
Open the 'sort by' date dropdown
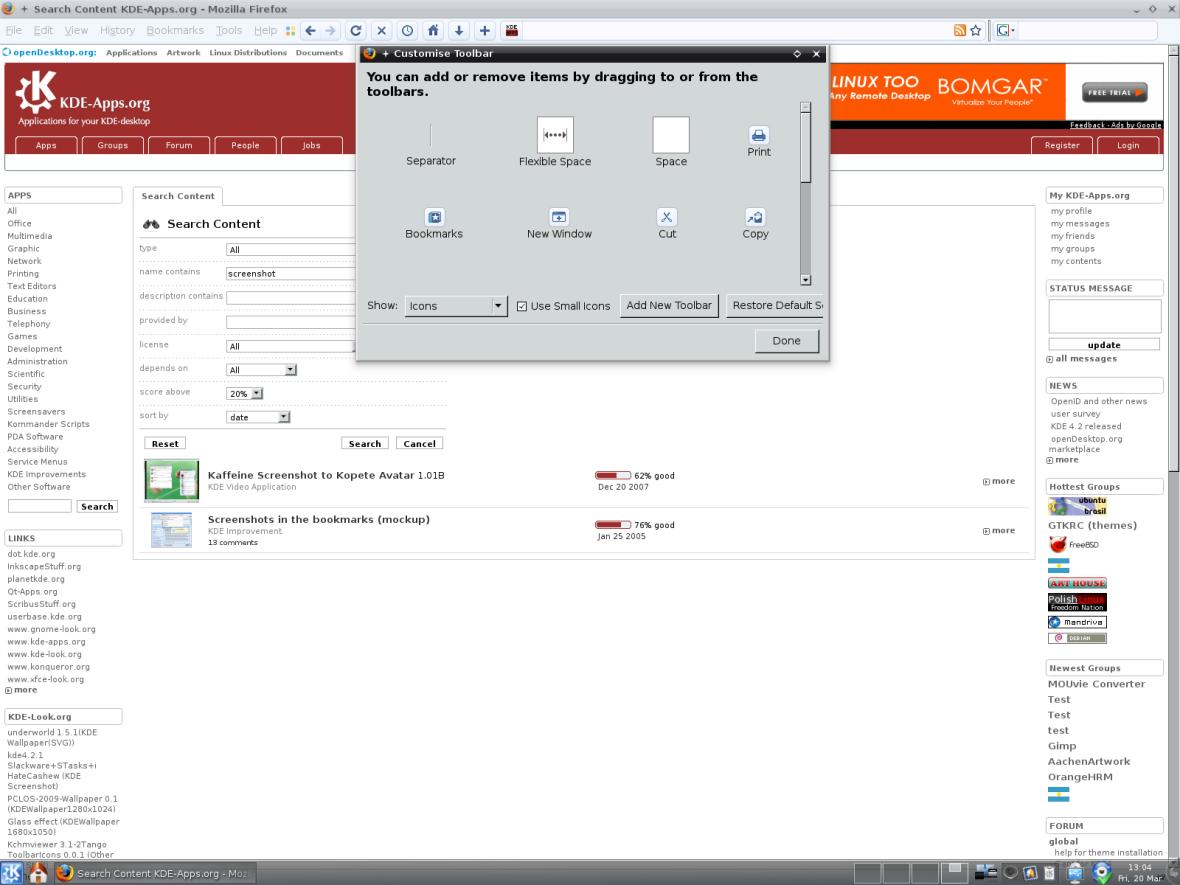point(258,417)
